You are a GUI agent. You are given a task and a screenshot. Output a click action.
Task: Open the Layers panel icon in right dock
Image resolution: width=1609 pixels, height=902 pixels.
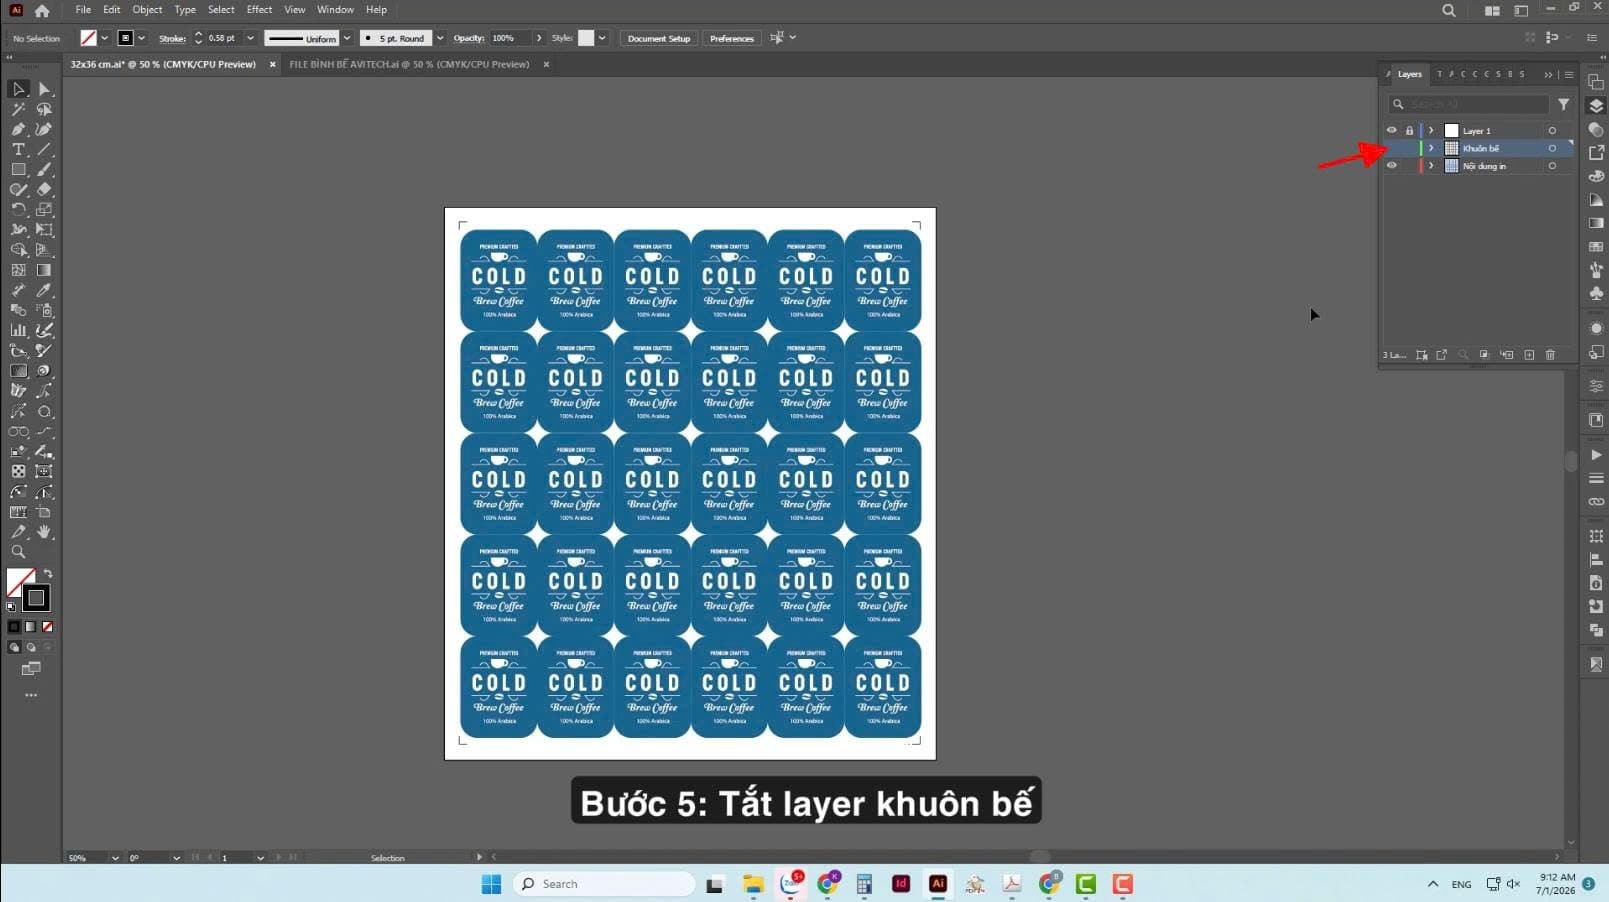click(1596, 106)
